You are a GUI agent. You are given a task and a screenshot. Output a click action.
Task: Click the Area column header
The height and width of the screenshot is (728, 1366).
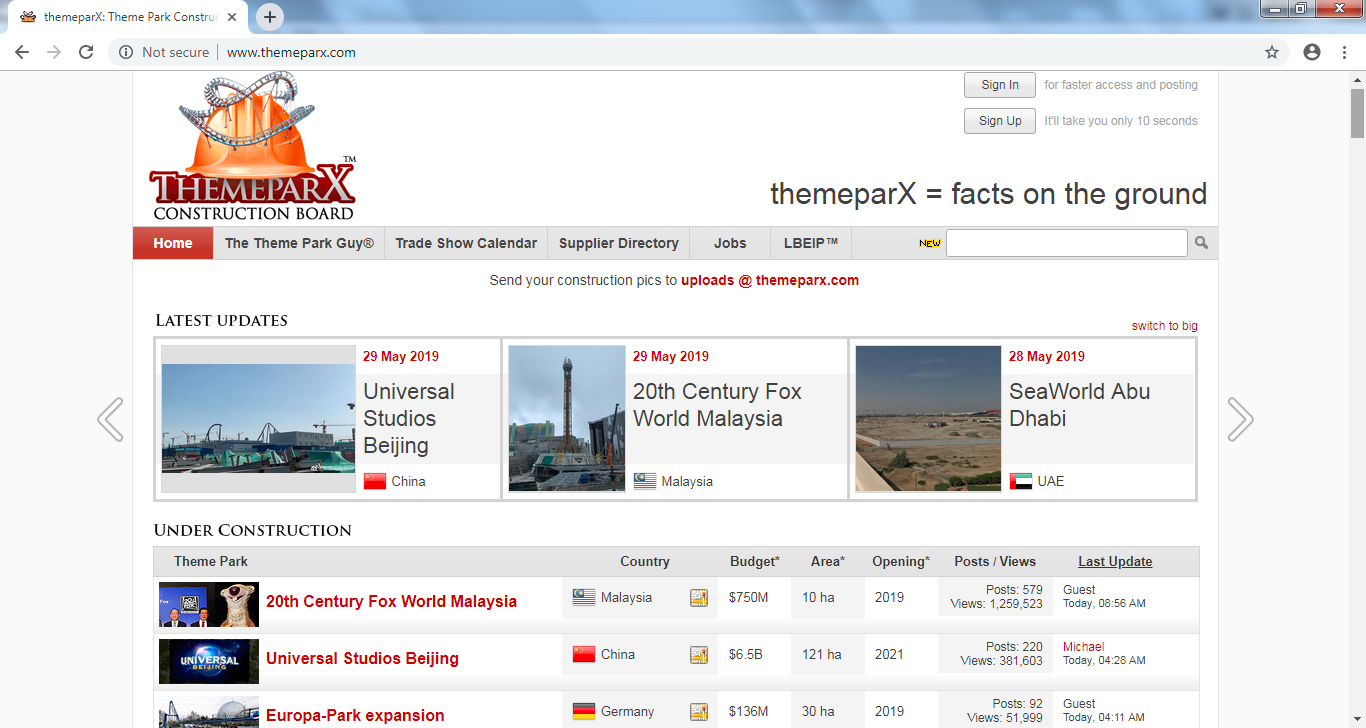point(827,561)
